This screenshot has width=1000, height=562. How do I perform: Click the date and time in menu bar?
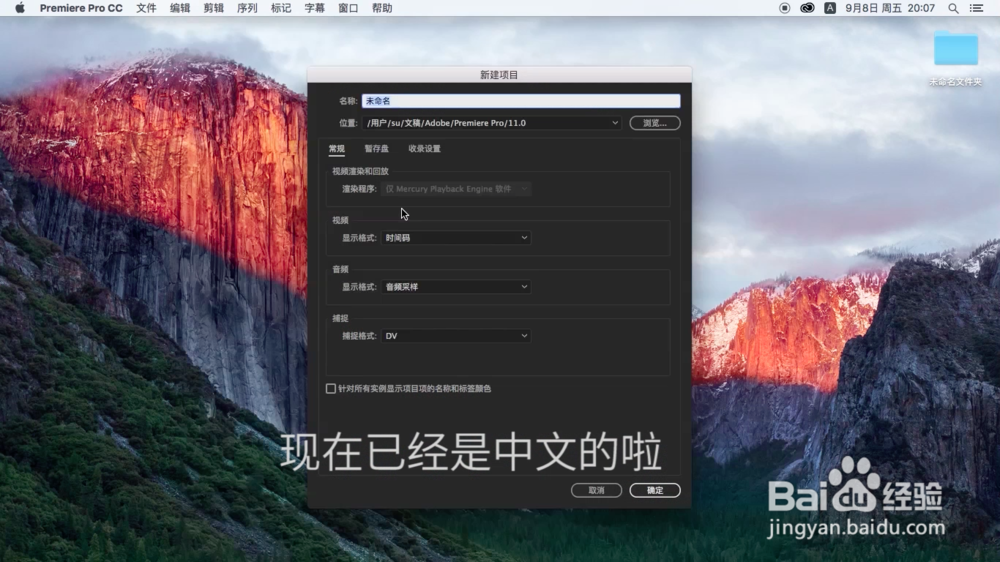890,8
